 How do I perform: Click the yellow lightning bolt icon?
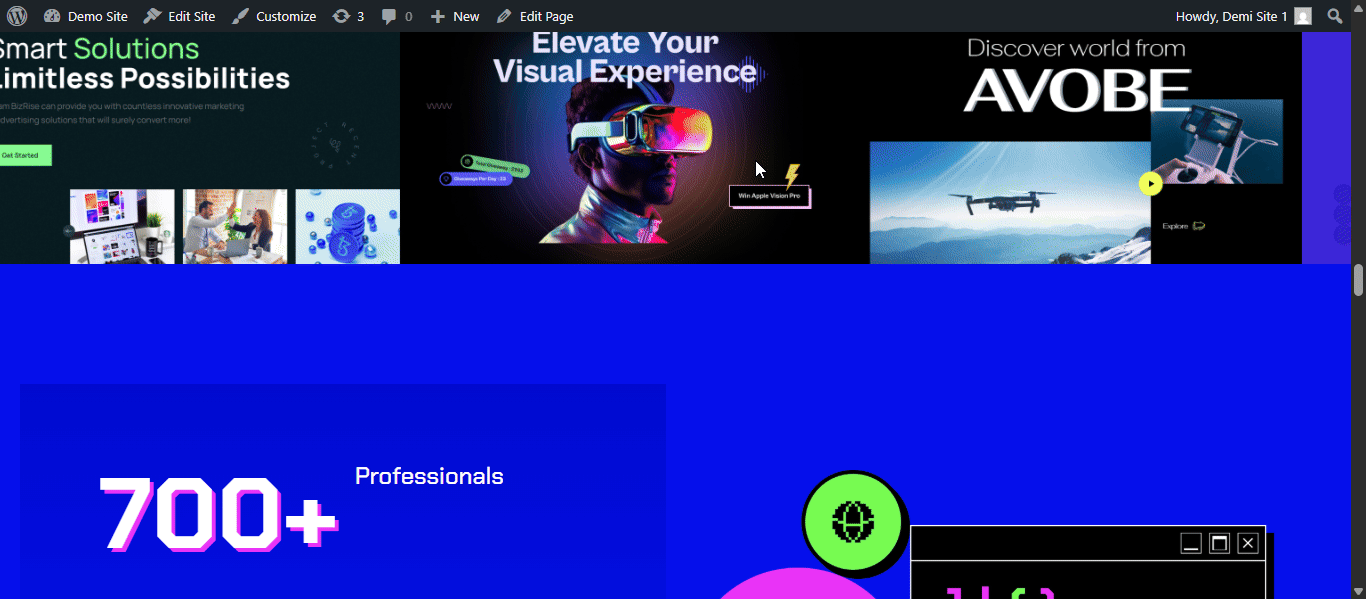(792, 176)
